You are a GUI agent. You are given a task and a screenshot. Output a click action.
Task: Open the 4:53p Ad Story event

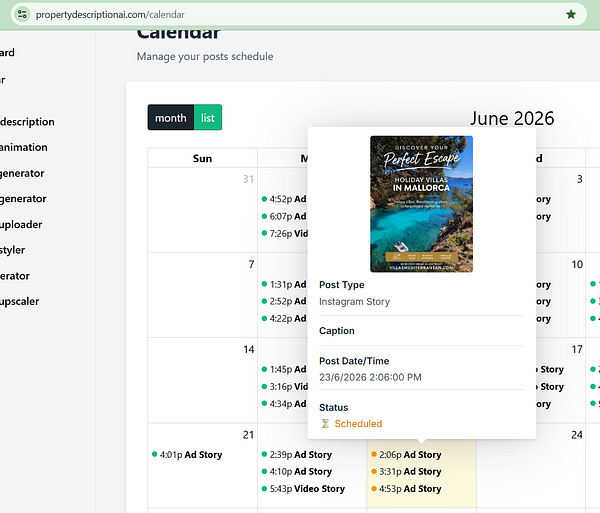coord(406,489)
